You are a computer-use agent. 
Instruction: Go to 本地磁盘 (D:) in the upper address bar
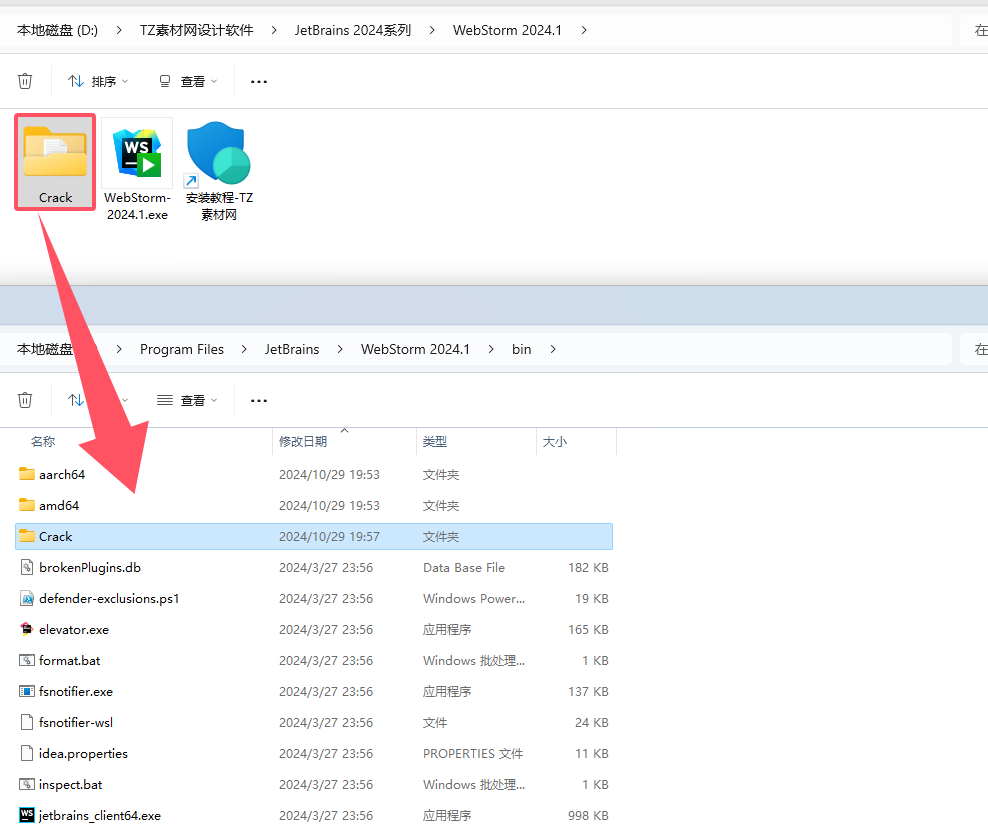[x=57, y=30]
